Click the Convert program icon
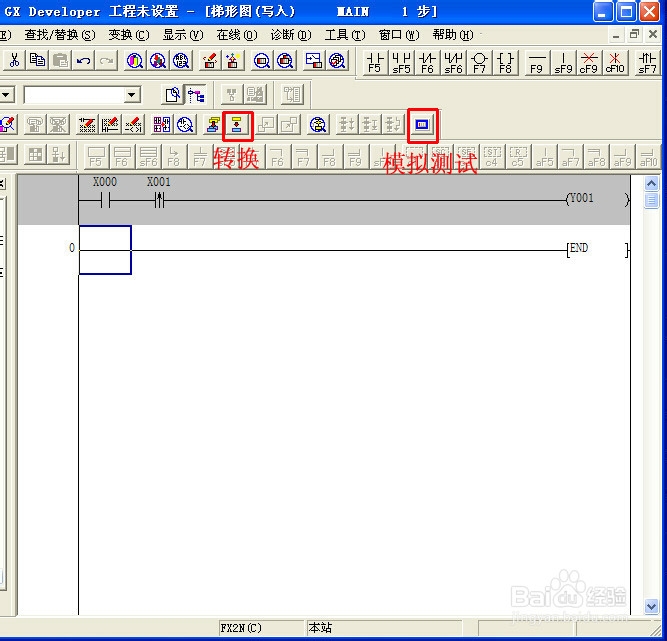The width and height of the screenshot is (667, 641). coord(237,125)
